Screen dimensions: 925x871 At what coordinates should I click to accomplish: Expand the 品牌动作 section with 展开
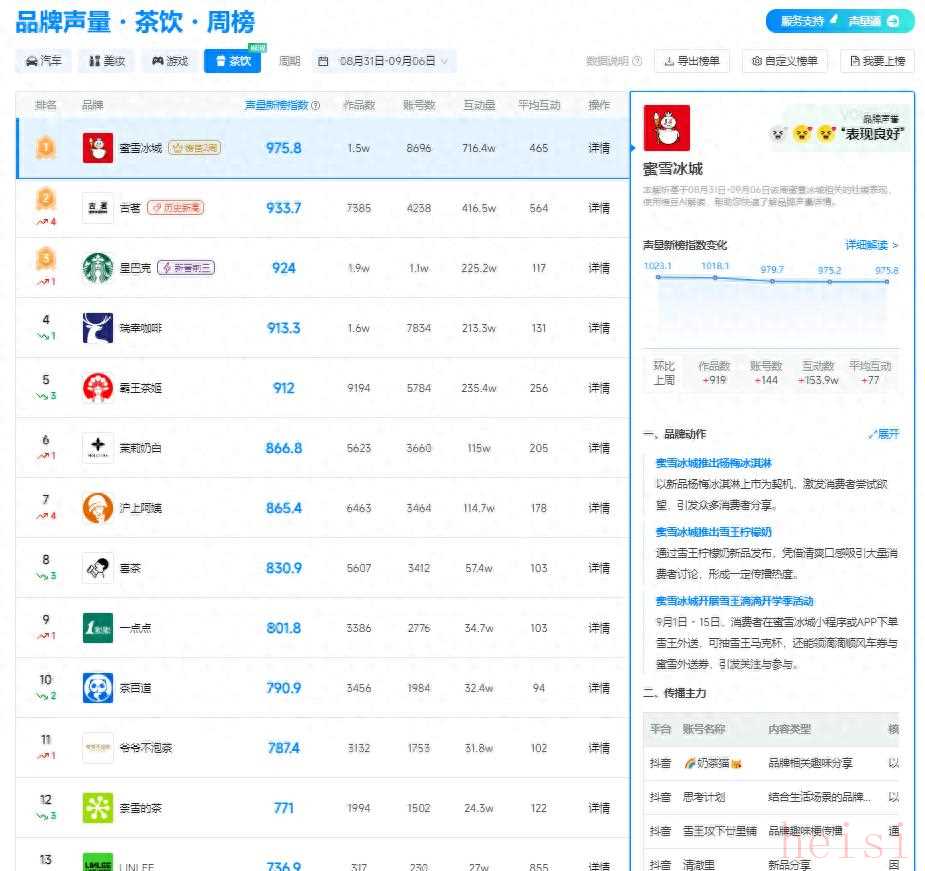[x=883, y=434]
